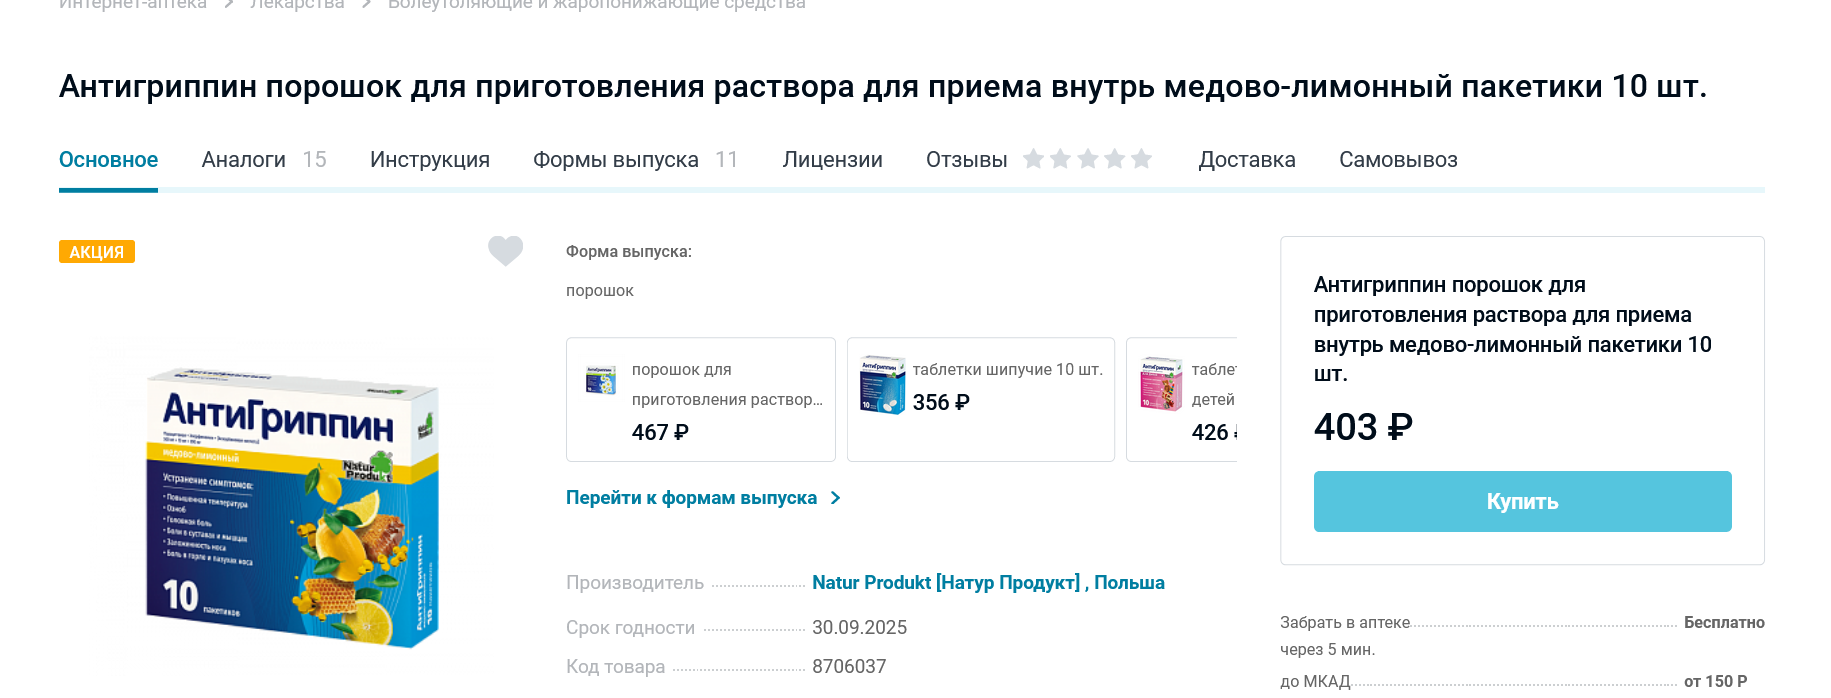Open the Антигриппин product box image
This screenshot has height=698, width=1831.
click(x=291, y=507)
